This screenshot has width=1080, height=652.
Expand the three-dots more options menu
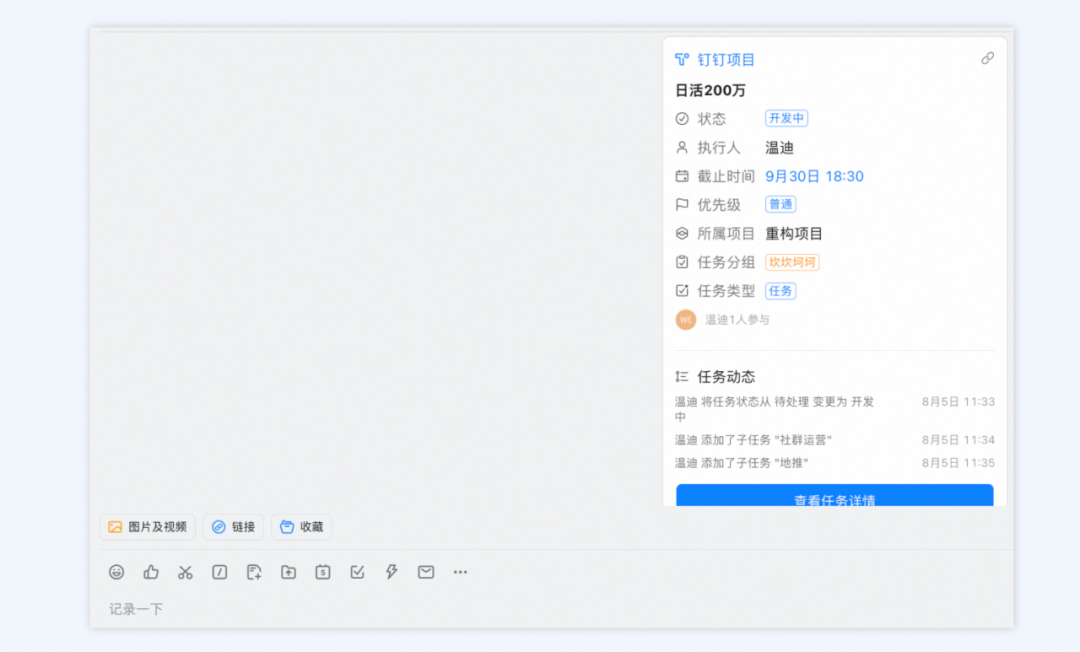(x=460, y=572)
